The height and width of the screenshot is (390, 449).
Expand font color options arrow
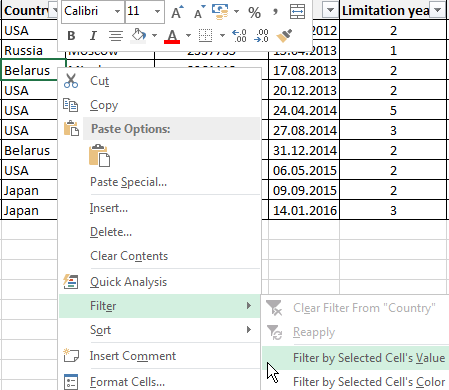pos(188,35)
